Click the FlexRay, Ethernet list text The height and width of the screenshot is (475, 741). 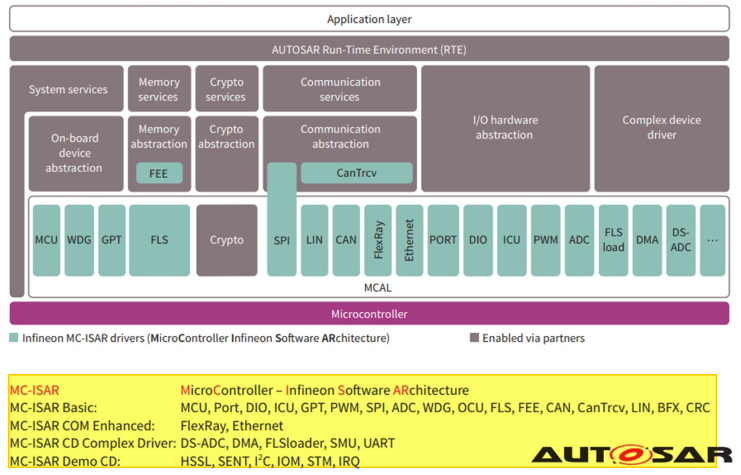(x=232, y=426)
